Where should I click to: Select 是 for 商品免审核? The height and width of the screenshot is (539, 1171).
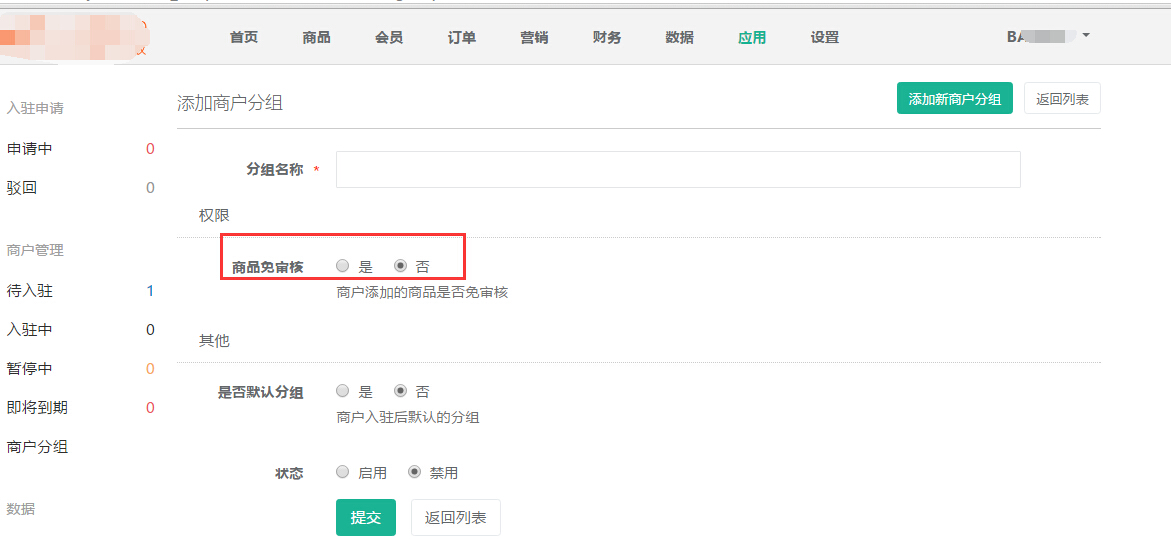pyautogui.click(x=343, y=266)
